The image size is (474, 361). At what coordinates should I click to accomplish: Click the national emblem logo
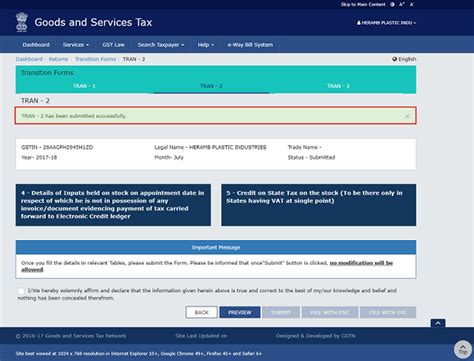[22, 22]
